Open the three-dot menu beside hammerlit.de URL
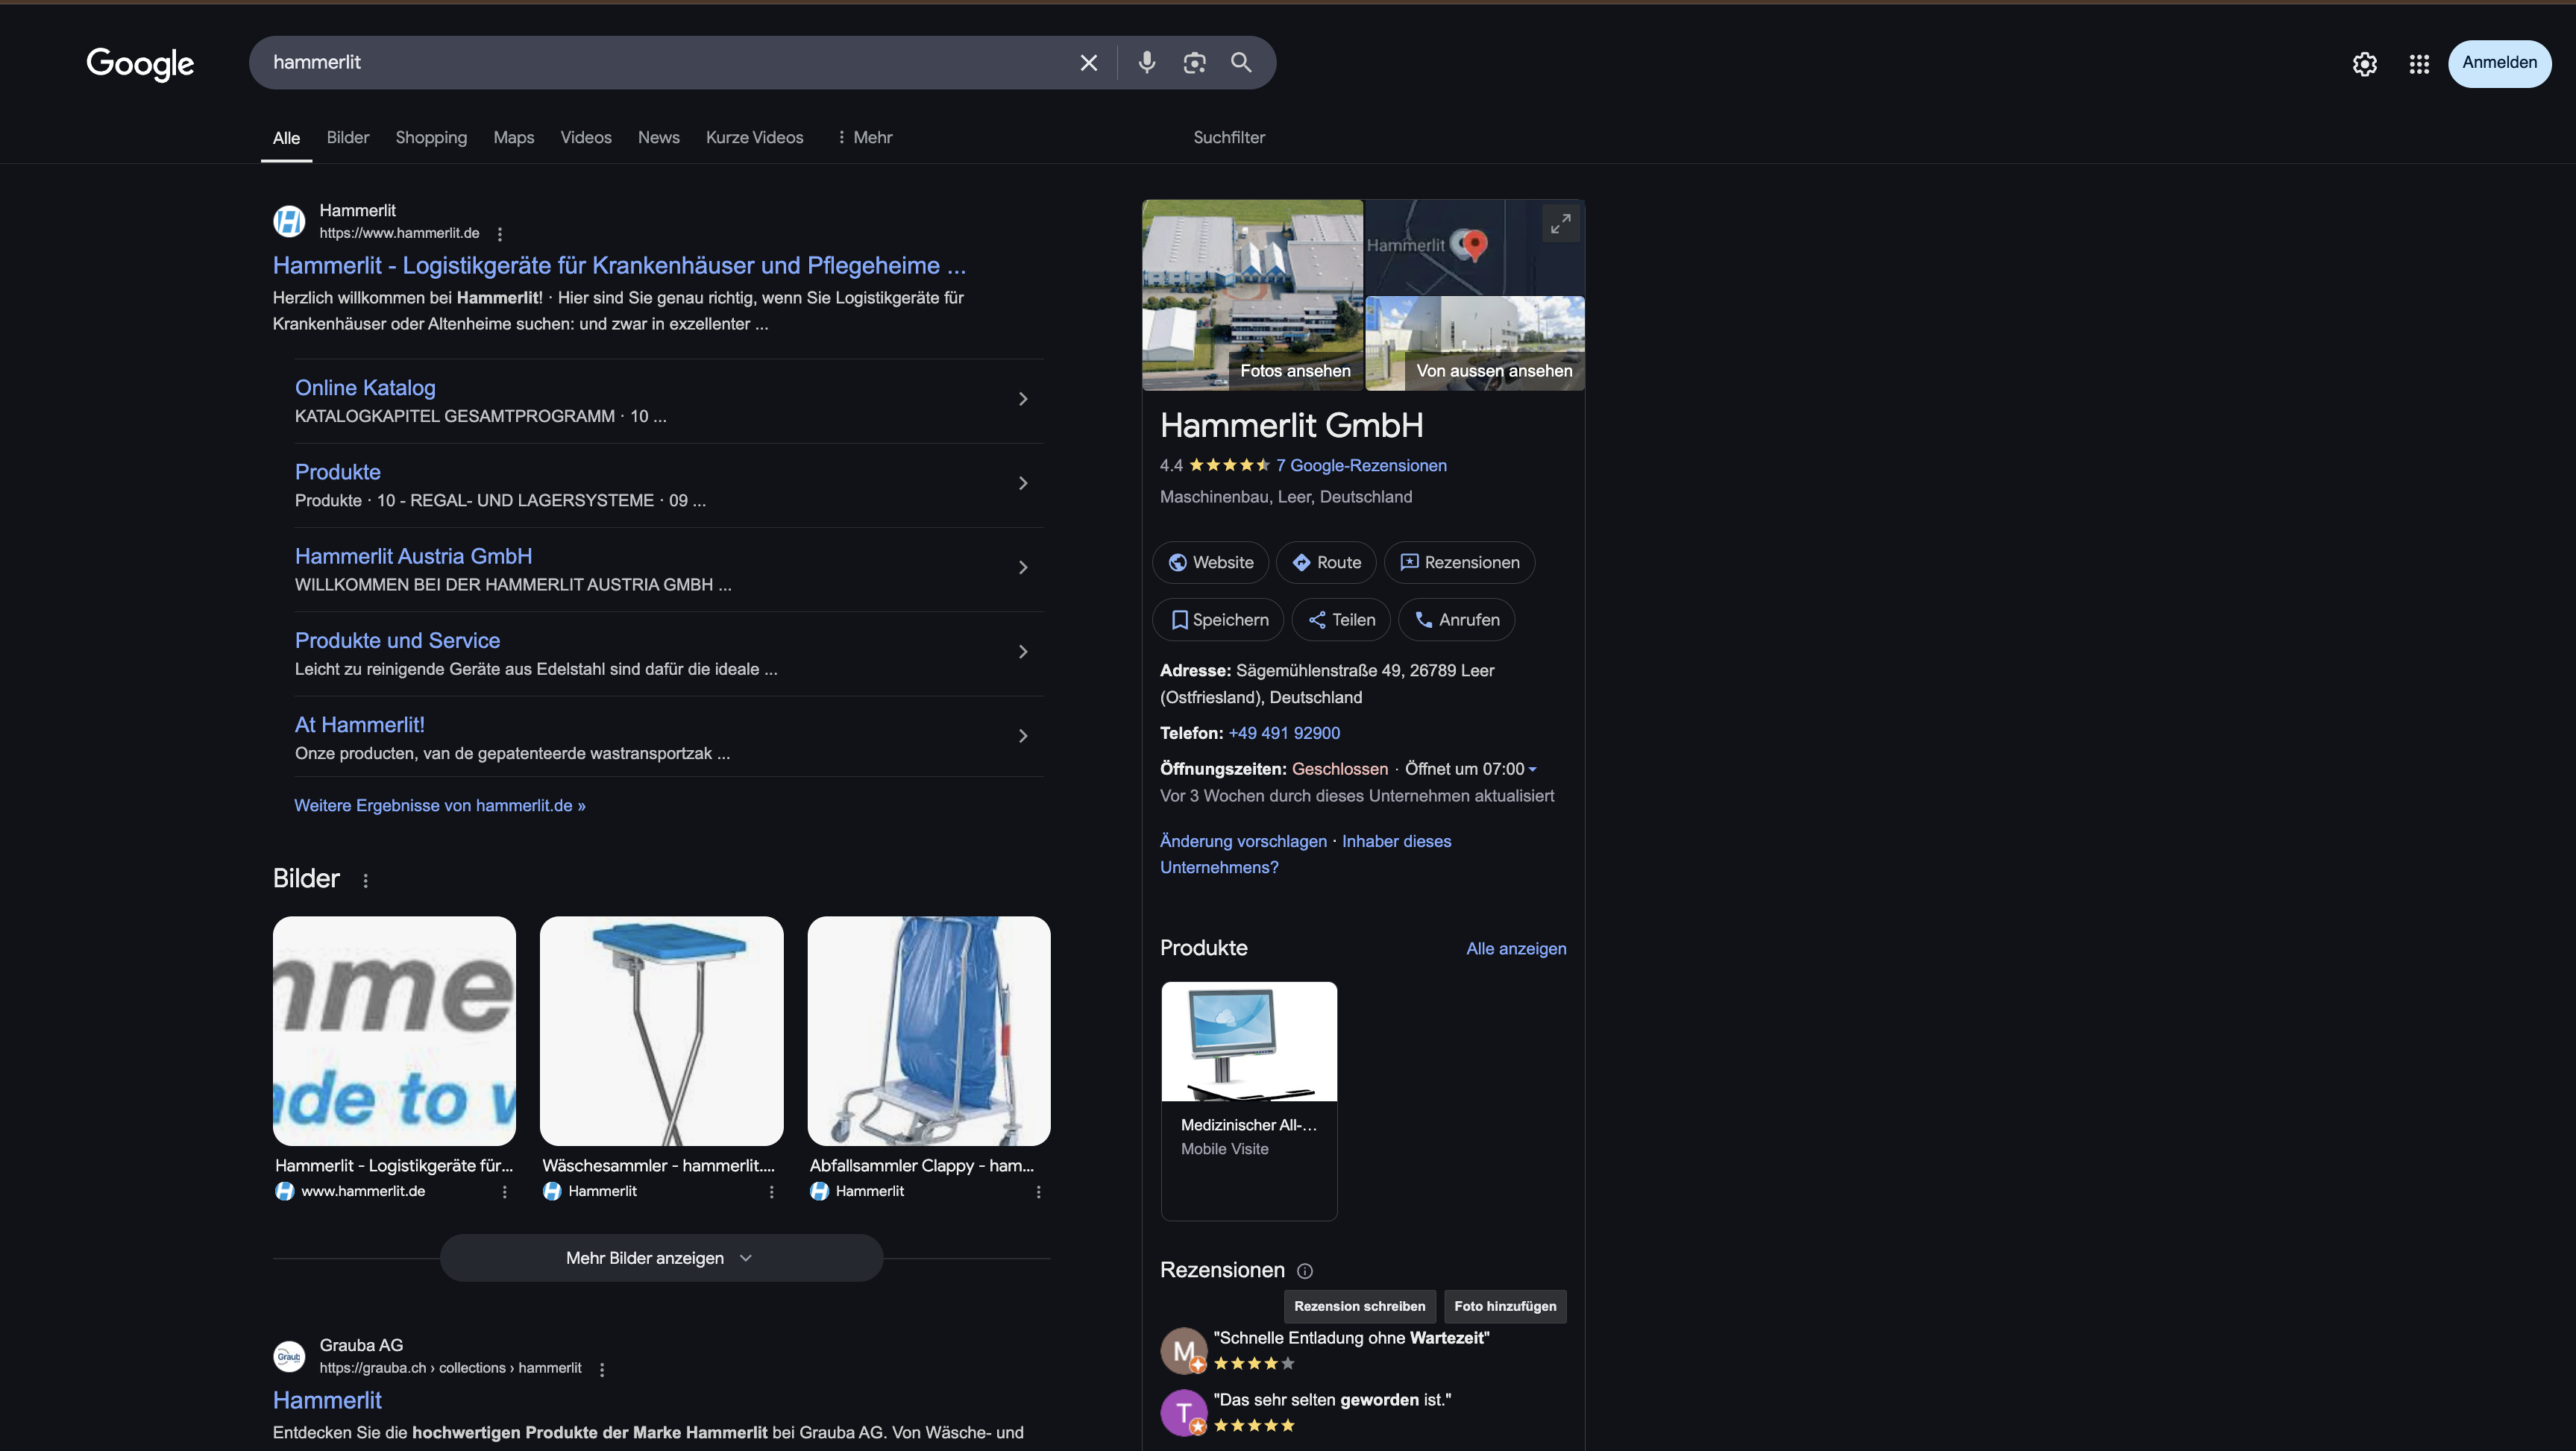The width and height of the screenshot is (2576, 1451). tap(500, 234)
